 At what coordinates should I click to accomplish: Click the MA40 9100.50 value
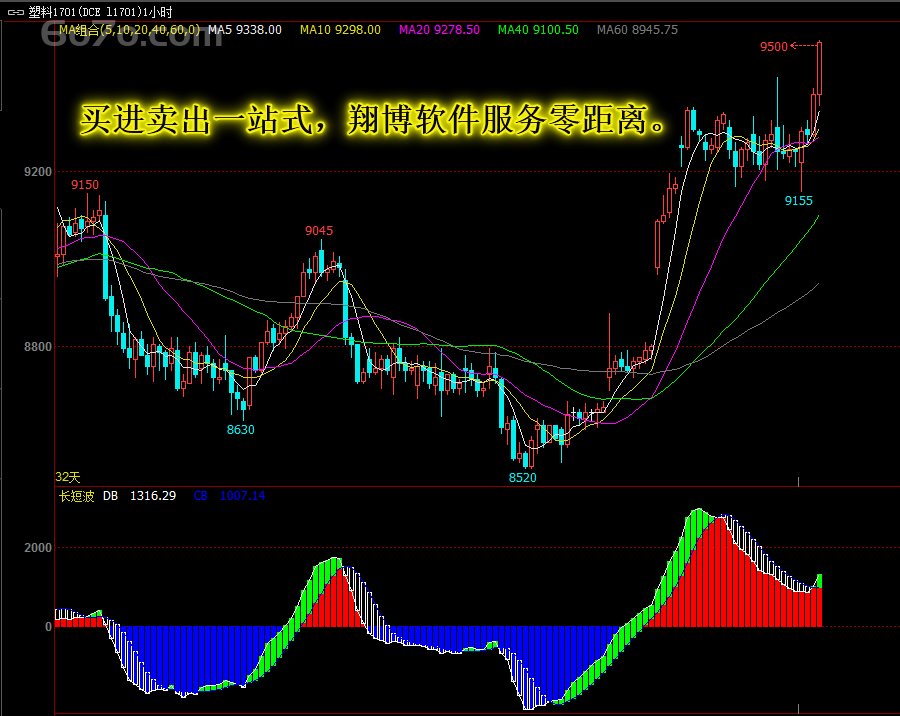pyautogui.click(x=538, y=30)
